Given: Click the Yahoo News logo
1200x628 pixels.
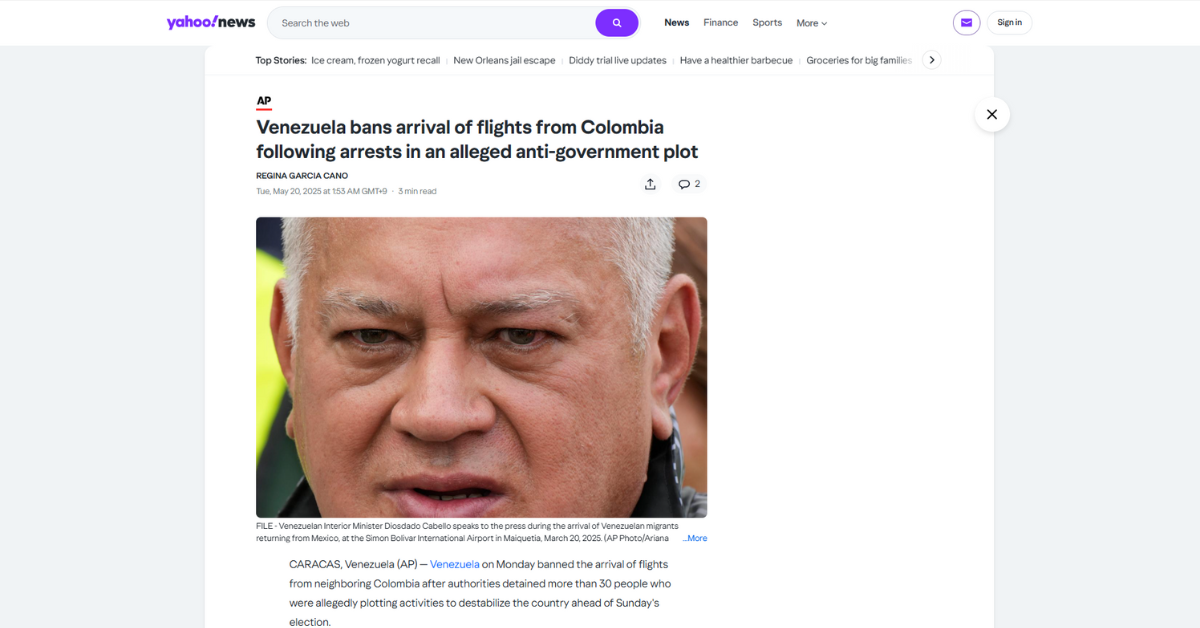Looking at the screenshot, I should [211, 22].
